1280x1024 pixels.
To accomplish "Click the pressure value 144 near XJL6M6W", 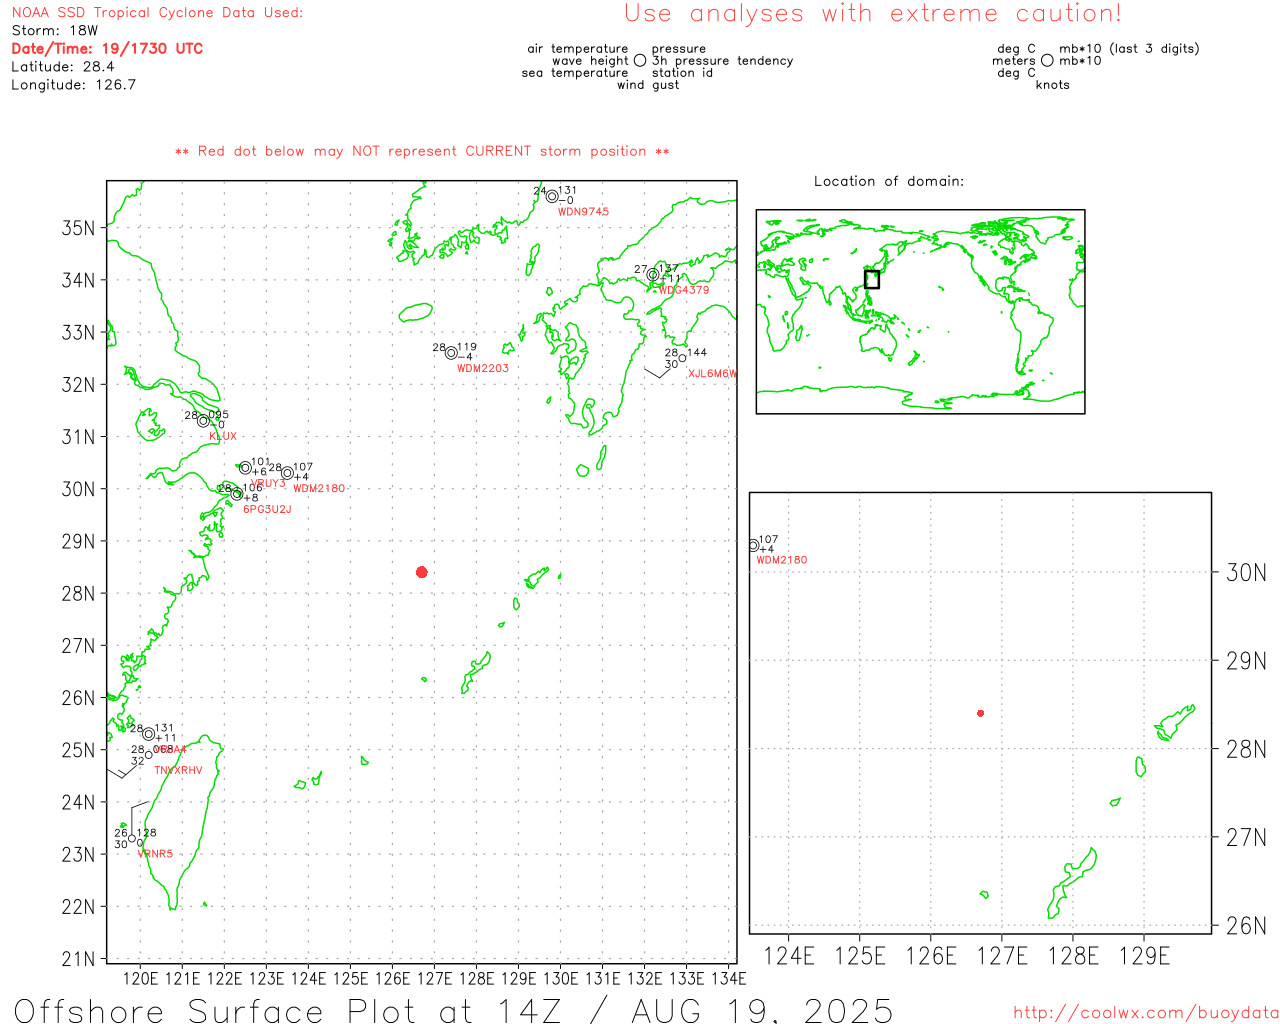I will (697, 352).
